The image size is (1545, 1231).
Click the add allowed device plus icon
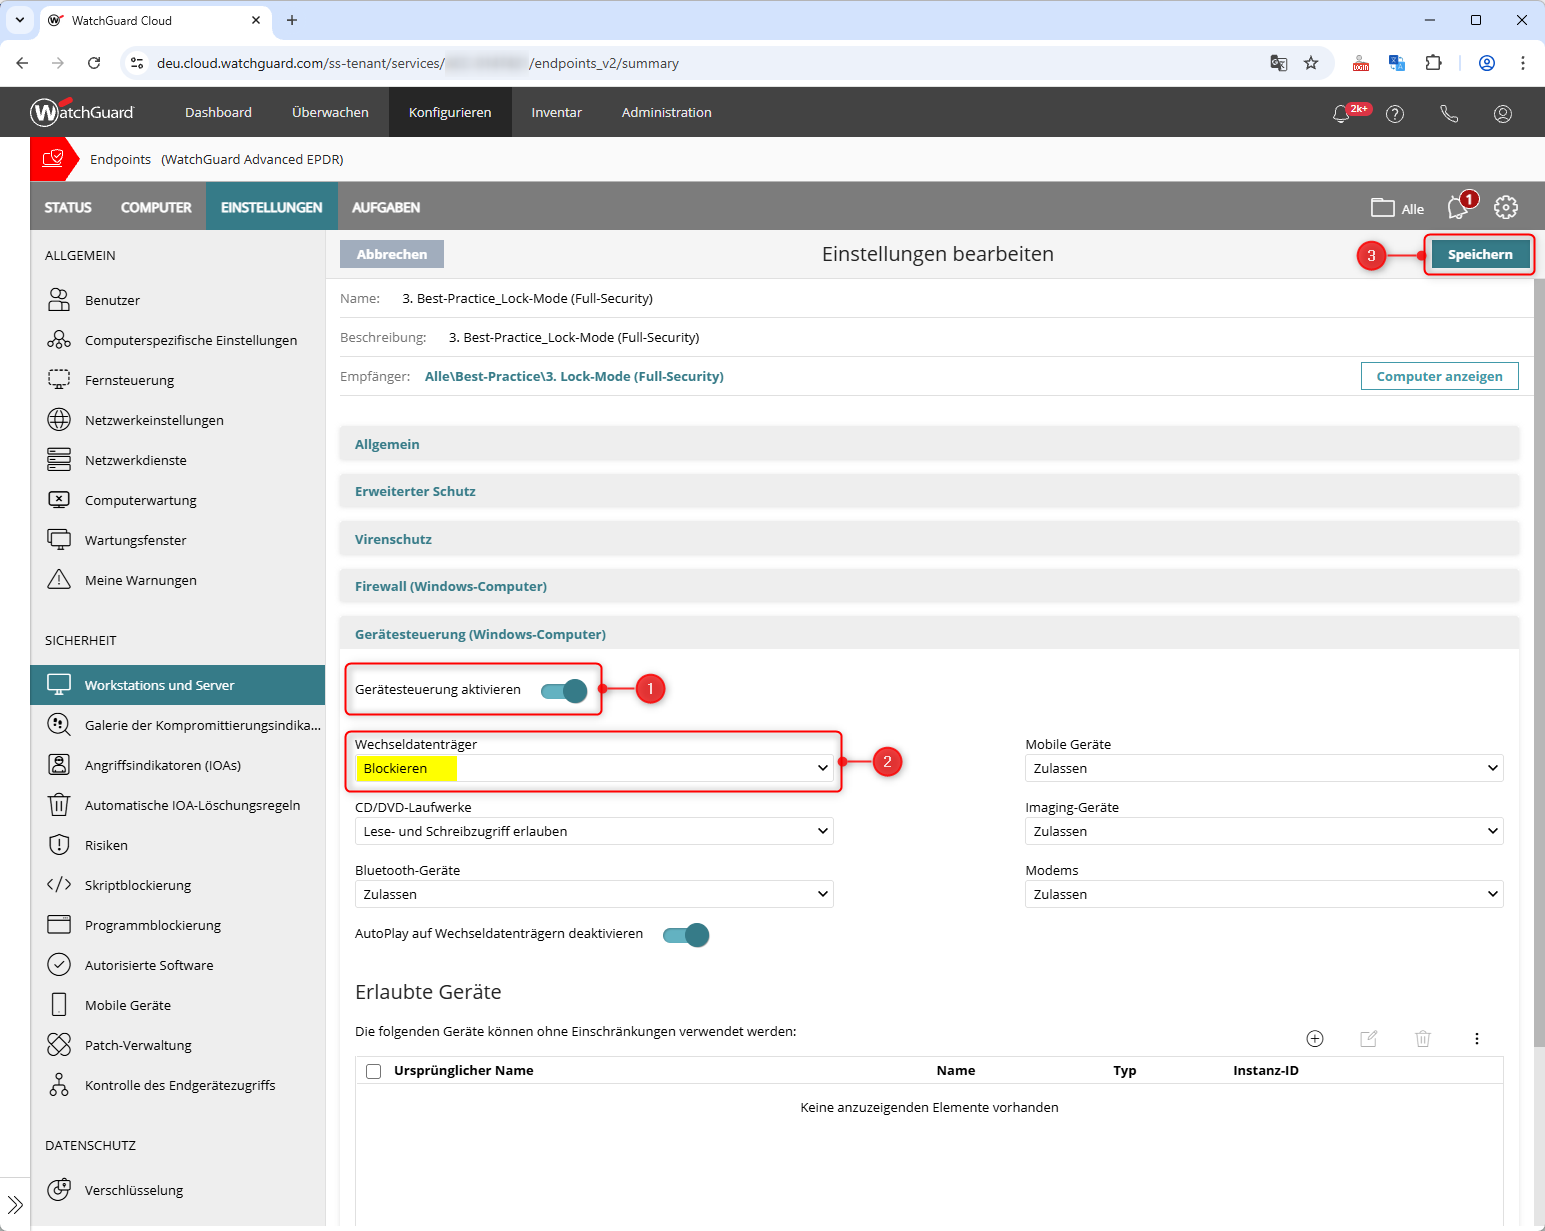1315,1039
